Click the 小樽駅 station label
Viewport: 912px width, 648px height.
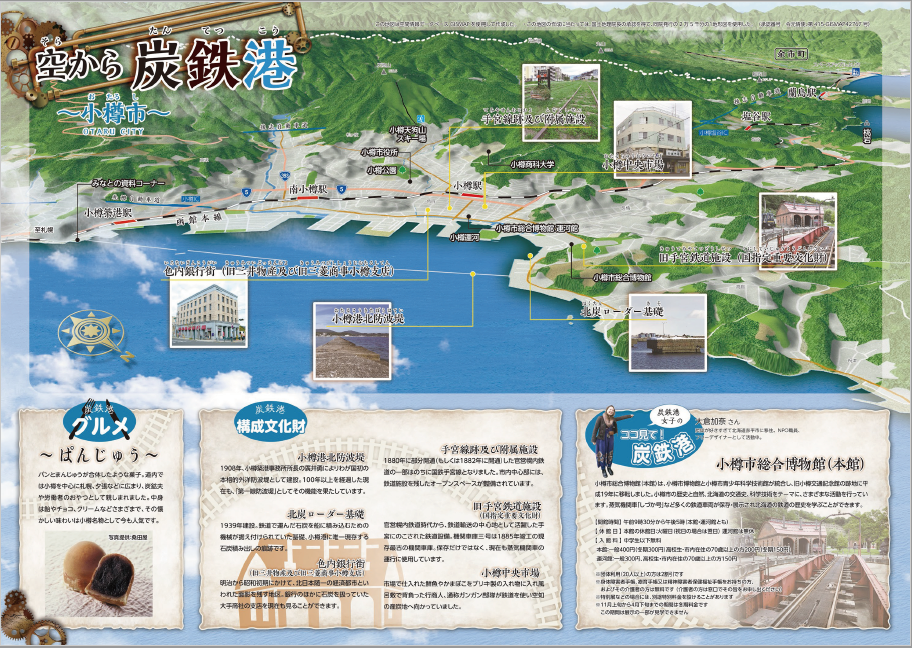[x=468, y=185]
